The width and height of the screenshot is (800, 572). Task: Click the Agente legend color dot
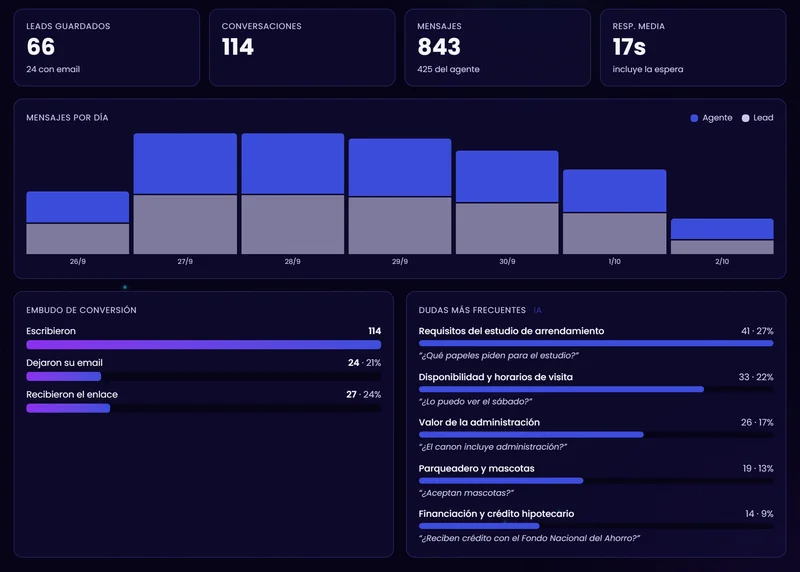click(694, 118)
